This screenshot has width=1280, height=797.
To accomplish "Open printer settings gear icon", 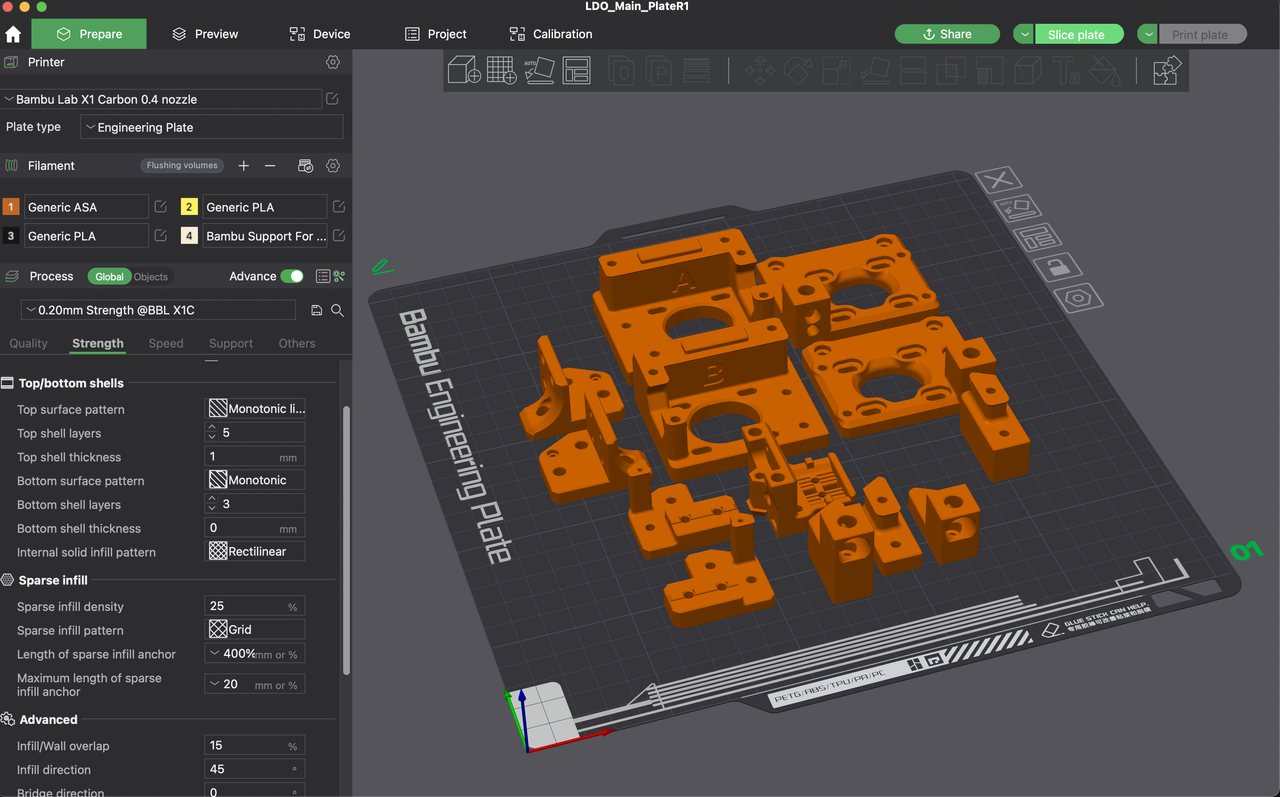I will (333, 62).
